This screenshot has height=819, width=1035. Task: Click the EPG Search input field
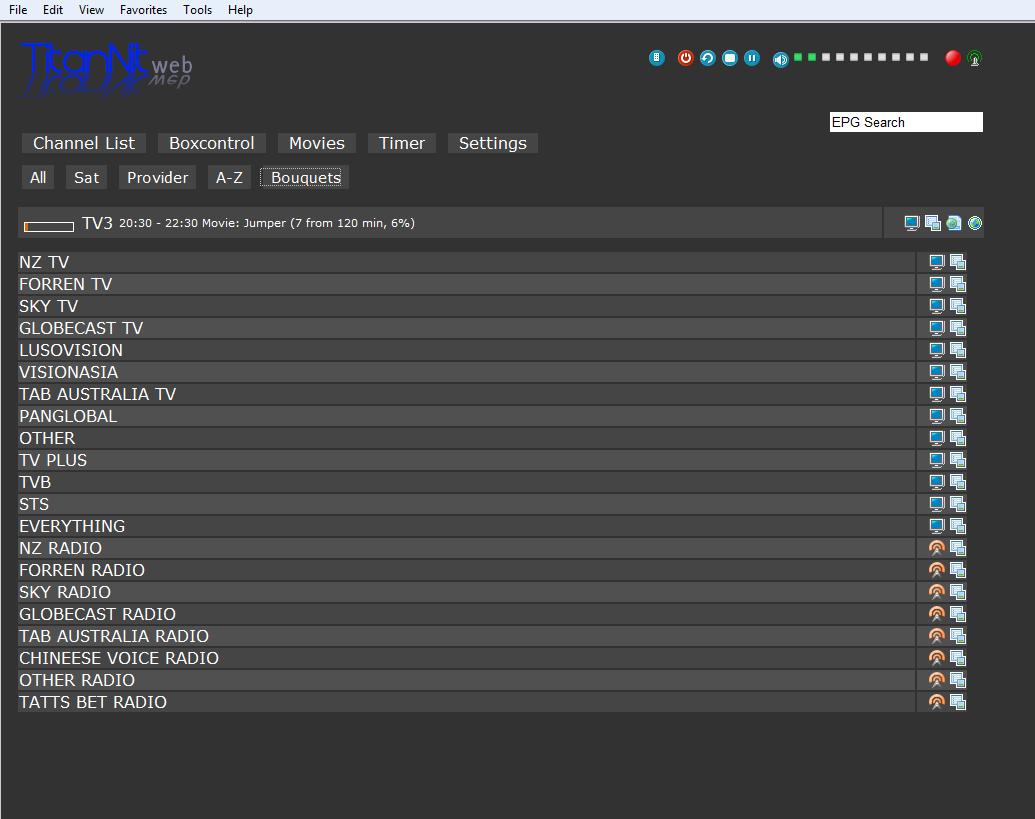point(906,122)
